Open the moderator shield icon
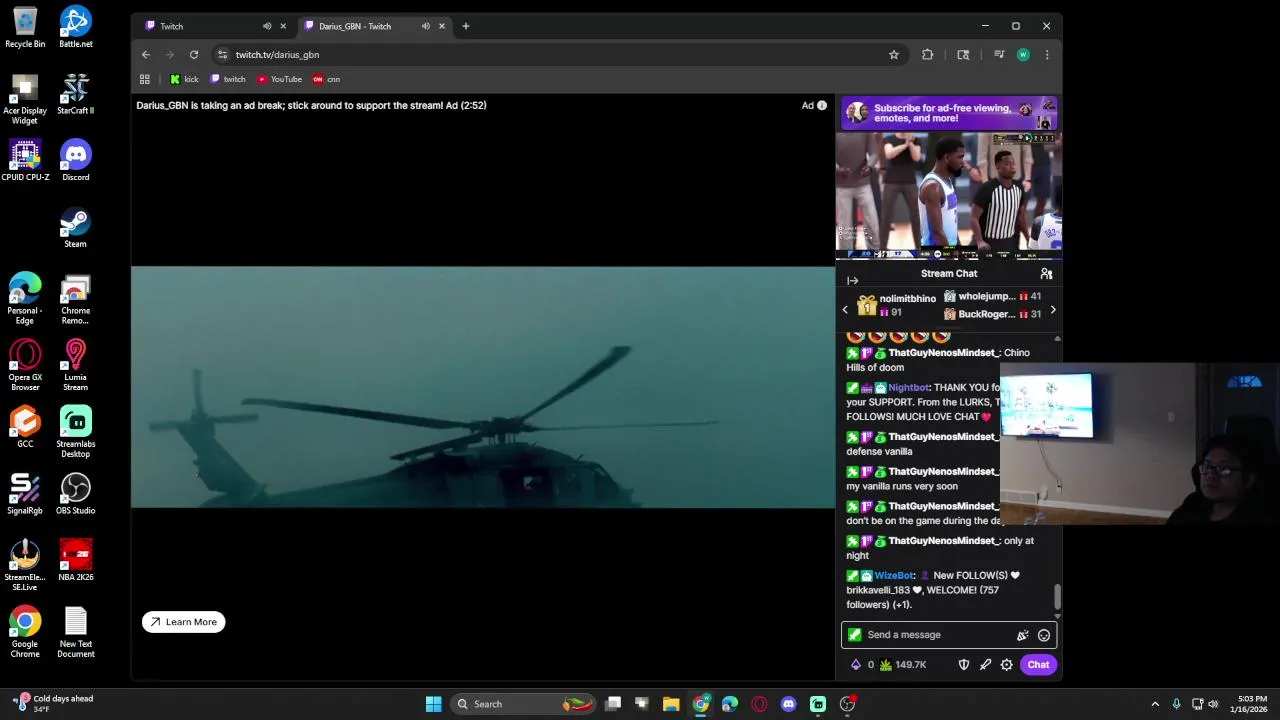Image resolution: width=1280 pixels, height=720 pixels. (964, 665)
